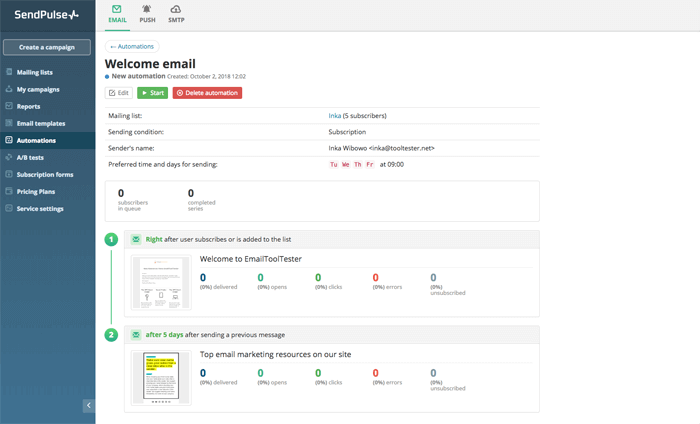700x424 pixels.
Task: Click the envelope icon beside step 1 header
Action: (x=136, y=239)
